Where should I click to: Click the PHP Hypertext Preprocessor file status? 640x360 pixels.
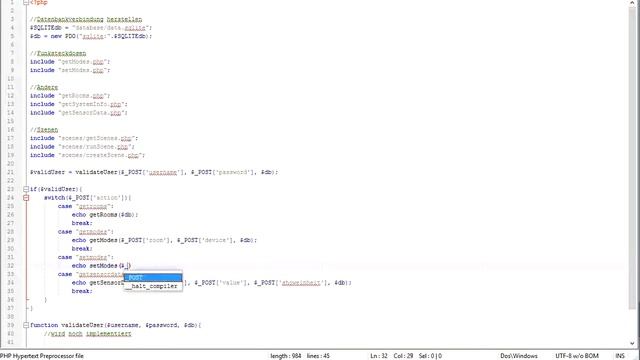42,356
